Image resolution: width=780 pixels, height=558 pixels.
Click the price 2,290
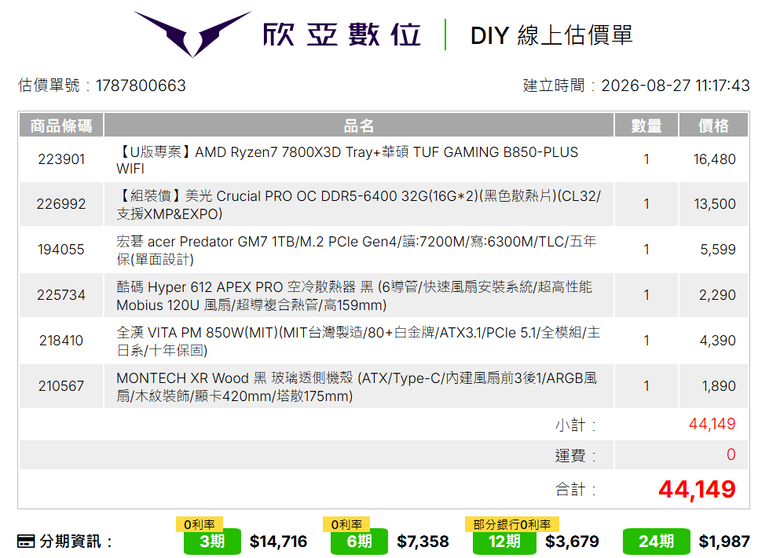[717, 295]
